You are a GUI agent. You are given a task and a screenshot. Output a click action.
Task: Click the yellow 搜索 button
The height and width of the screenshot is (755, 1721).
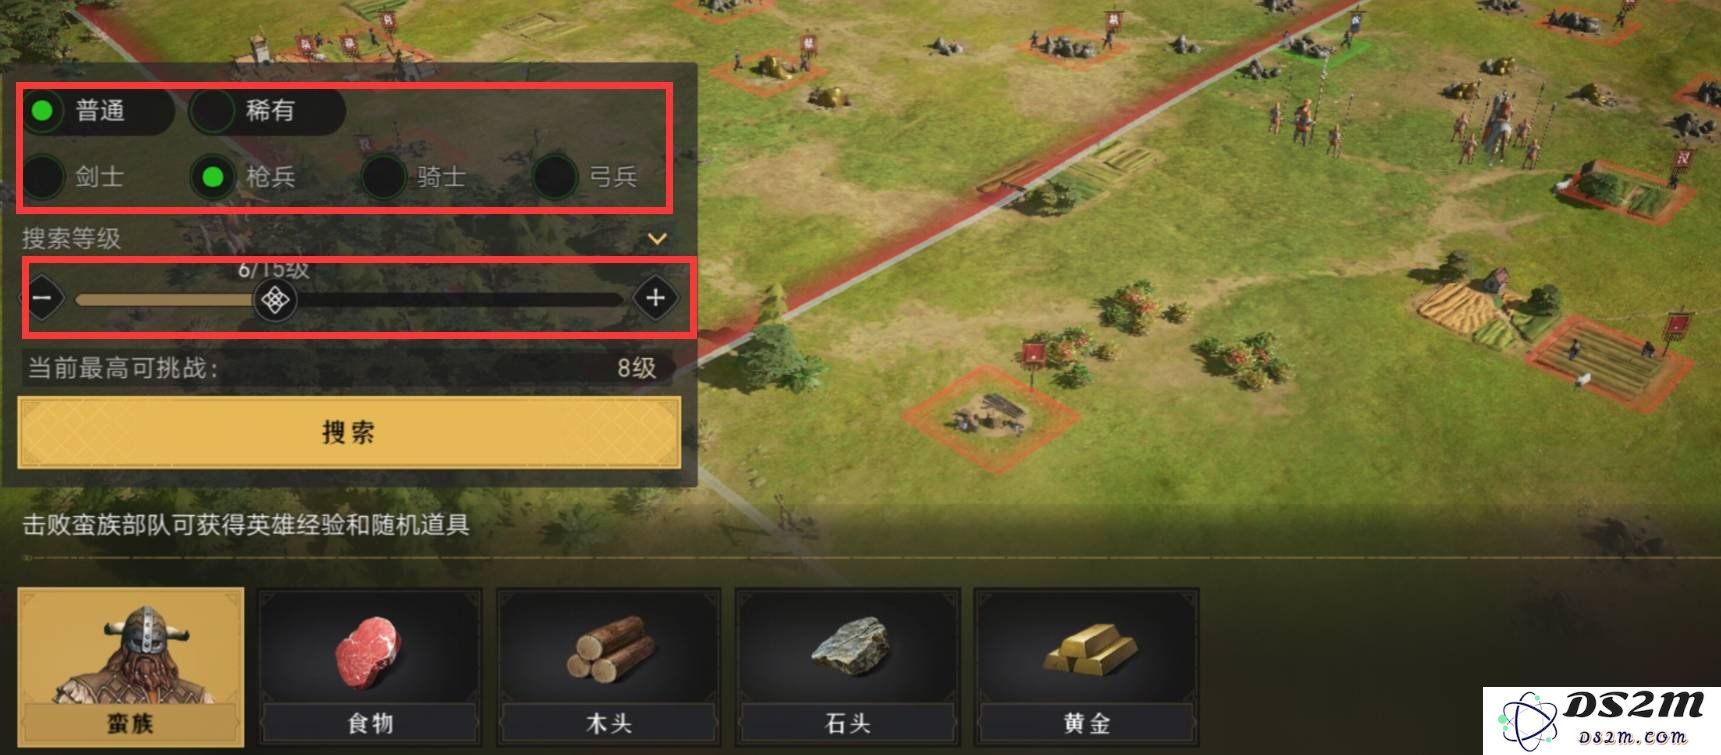pos(349,432)
